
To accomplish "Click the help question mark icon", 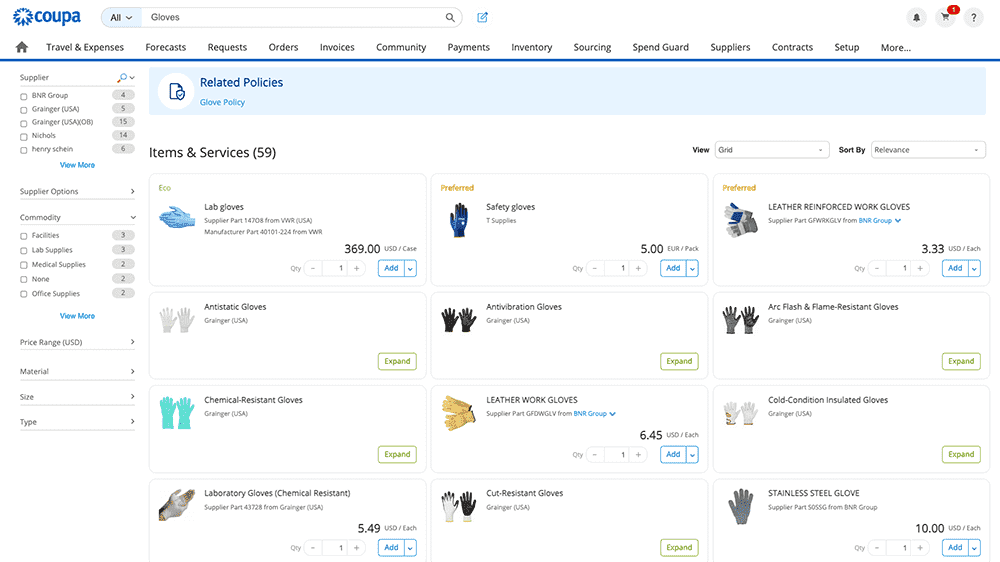I will pyautogui.click(x=974, y=18).
